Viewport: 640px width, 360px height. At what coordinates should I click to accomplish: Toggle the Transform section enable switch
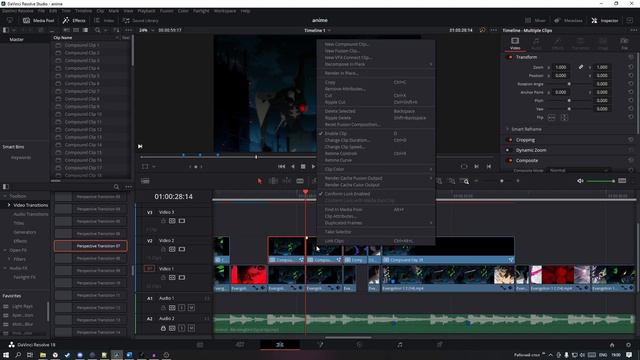510,57
